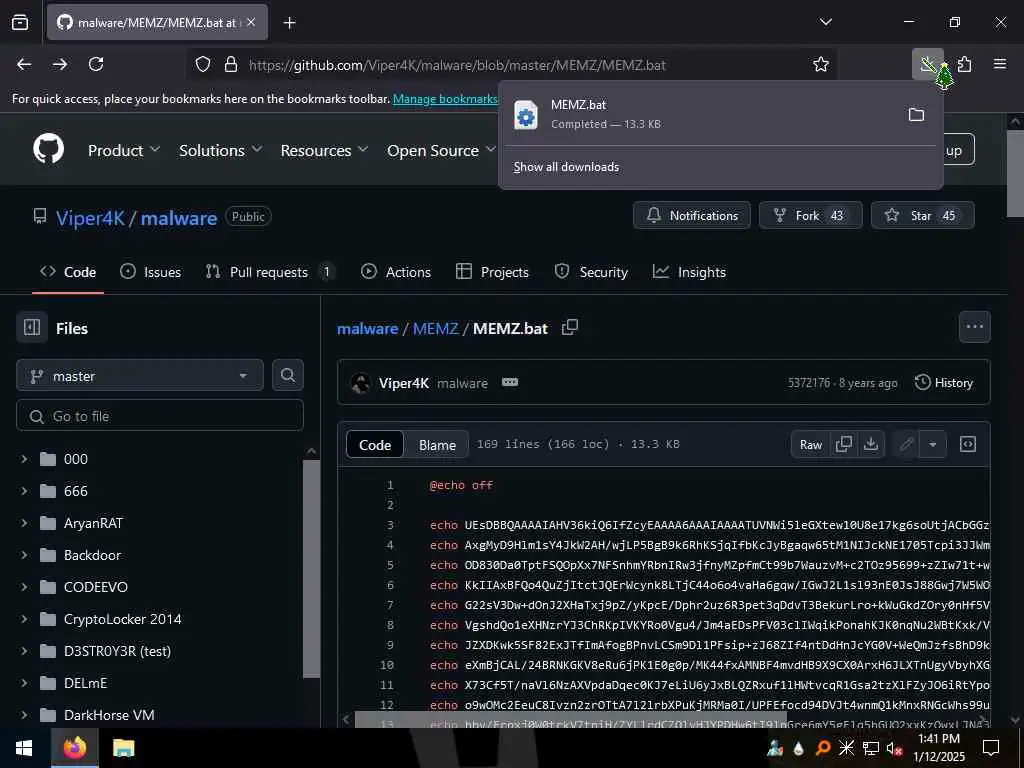Viewport: 1024px width, 768px height.
Task: Open more file actions ellipsis button
Action: point(974,327)
